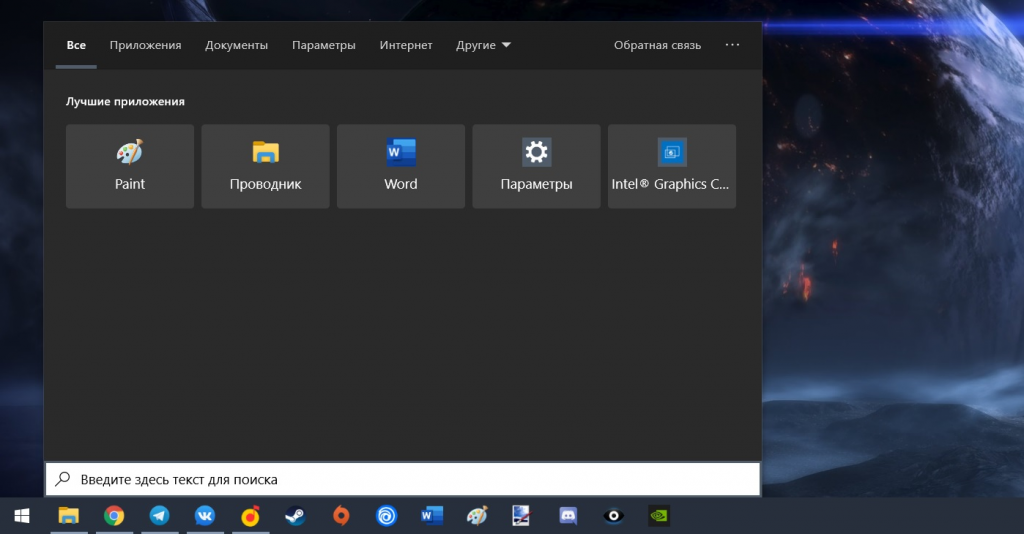Open the Word tile in search results
Screen dimensions: 1024x534
[x=400, y=166]
